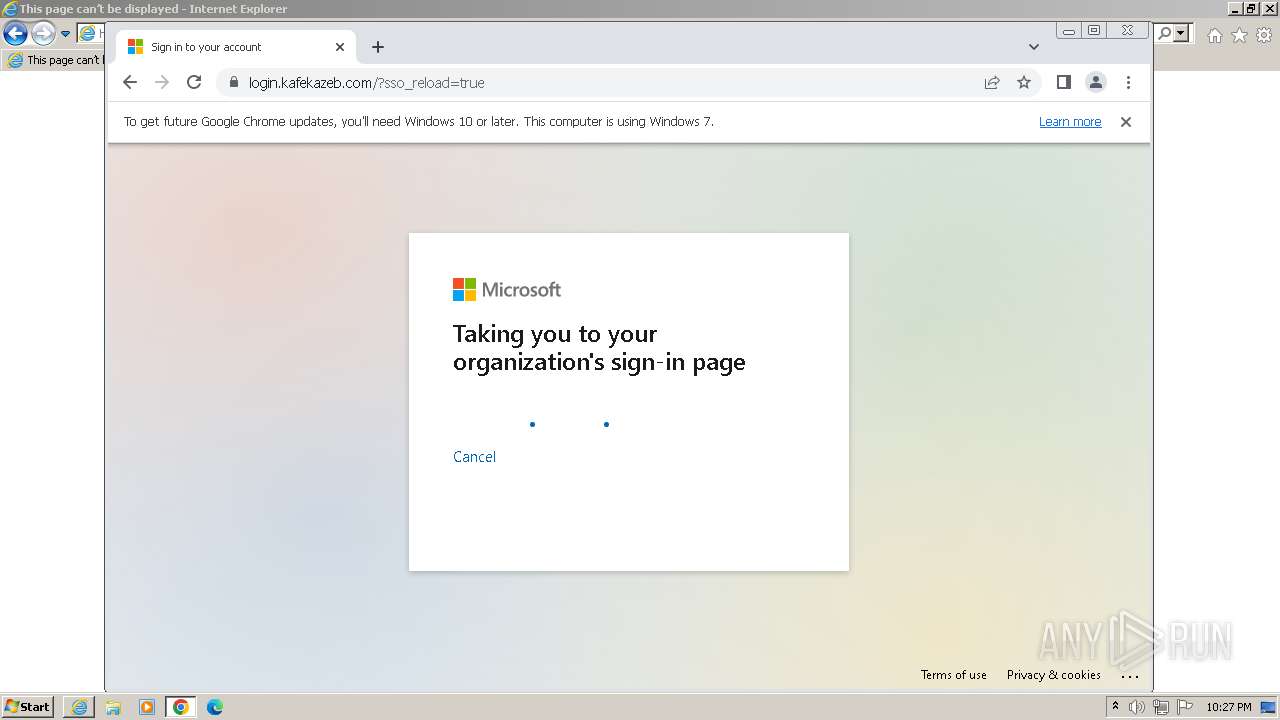Open Internet Explorer tools gear
Screen dimensions: 1280x720
pyautogui.click(x=1264, y=35)
